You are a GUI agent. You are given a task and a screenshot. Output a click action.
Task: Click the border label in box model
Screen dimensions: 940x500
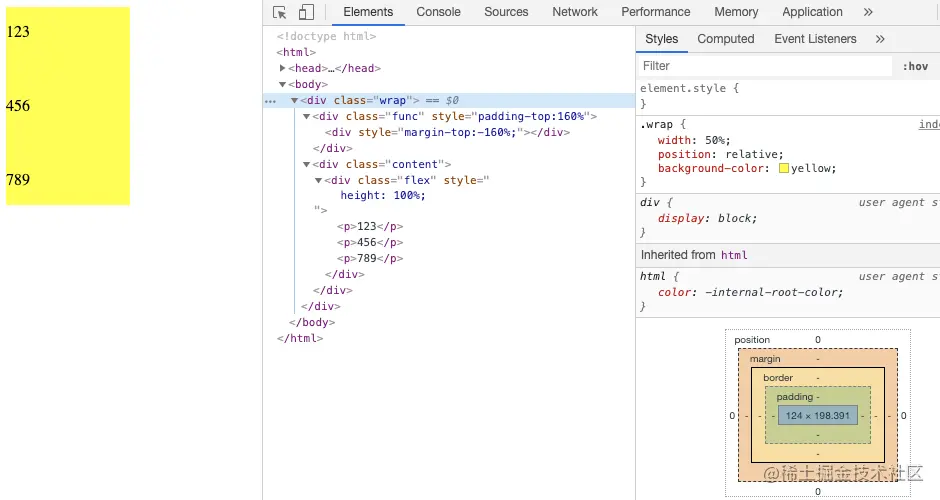click(778, 378)
